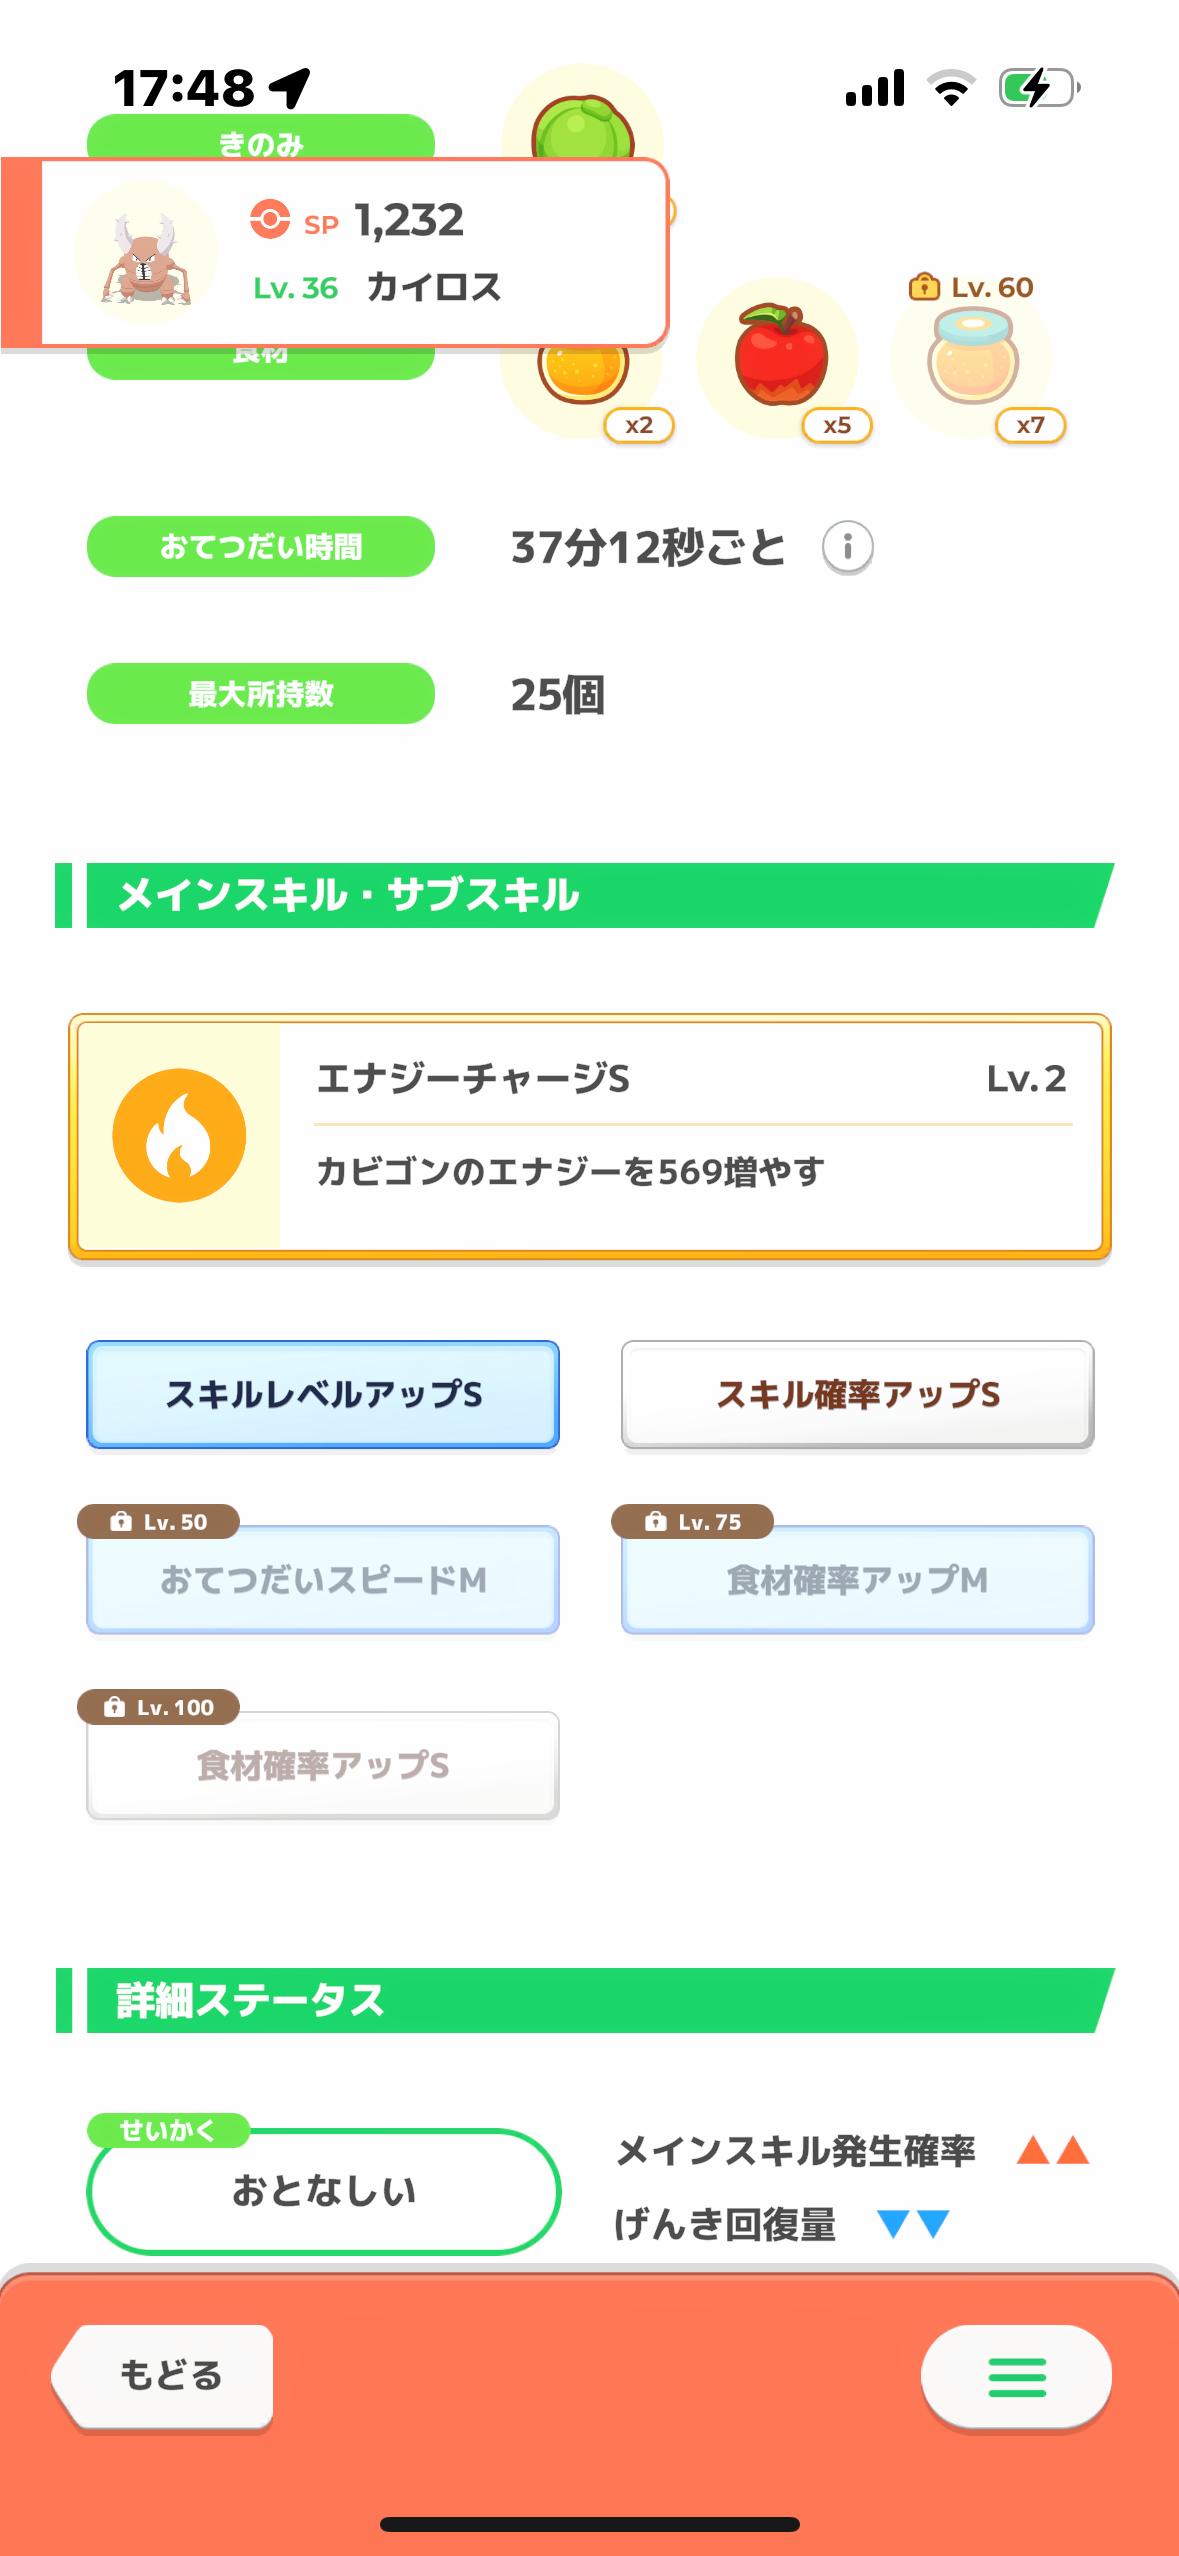The height and width of the screenshot is (2556, 1179).
Task: Tap the info icon beside 37分12秒ごと
Action: (847, 547)
